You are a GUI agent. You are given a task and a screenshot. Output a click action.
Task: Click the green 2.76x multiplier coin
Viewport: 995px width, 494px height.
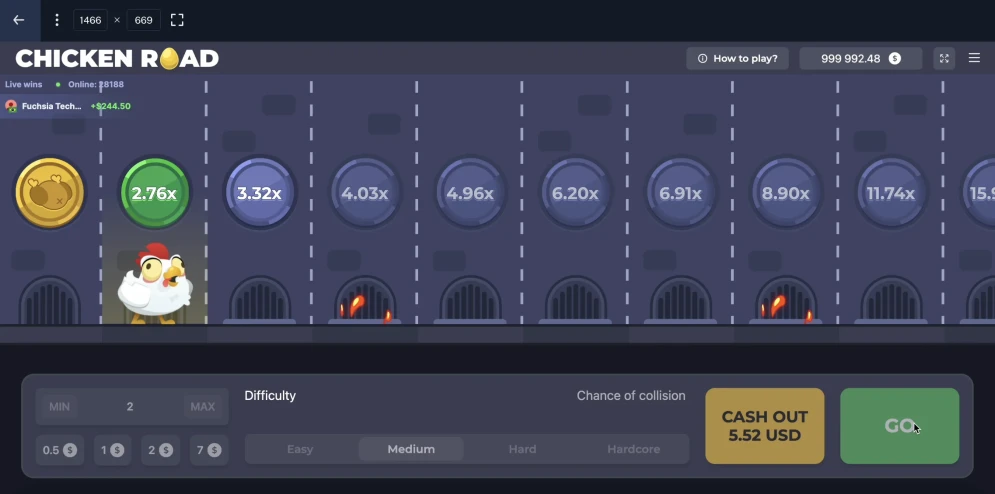[x=154, y=193]
